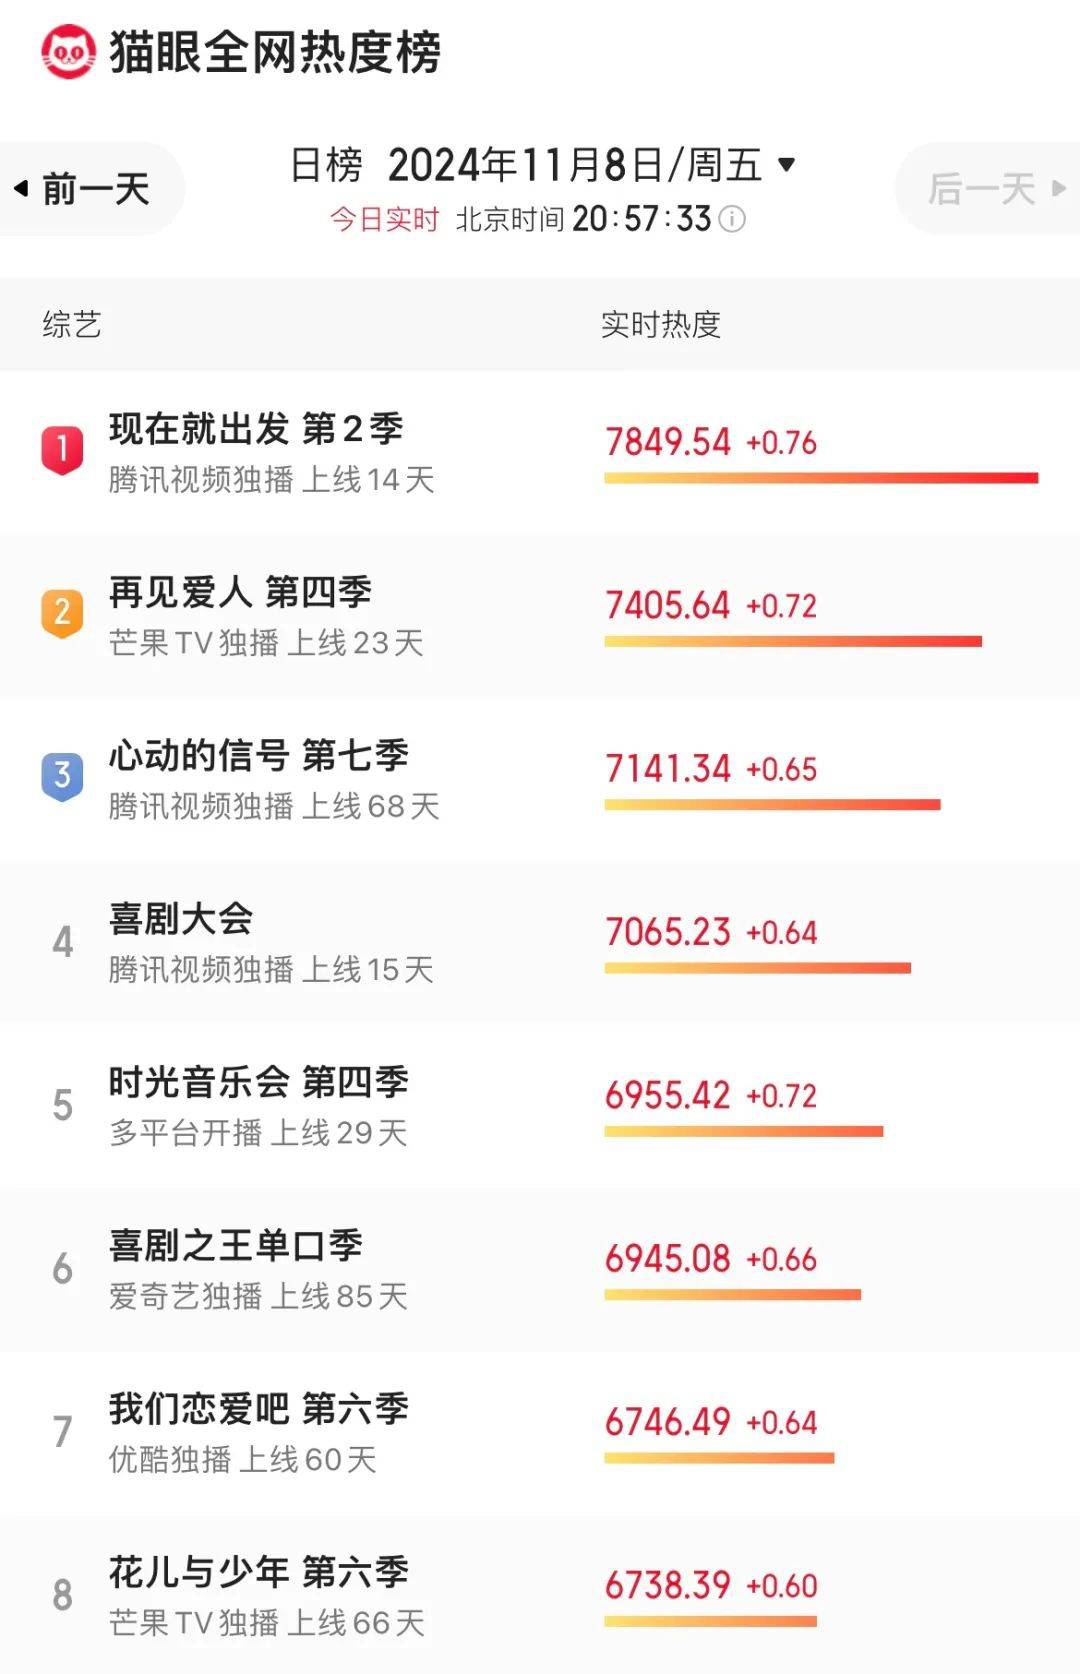Image resolution: width=1080 pixels, height=1674 pixels.
Task: Open 喜剧大会 ranked fourth
Action: click(181, 919)
